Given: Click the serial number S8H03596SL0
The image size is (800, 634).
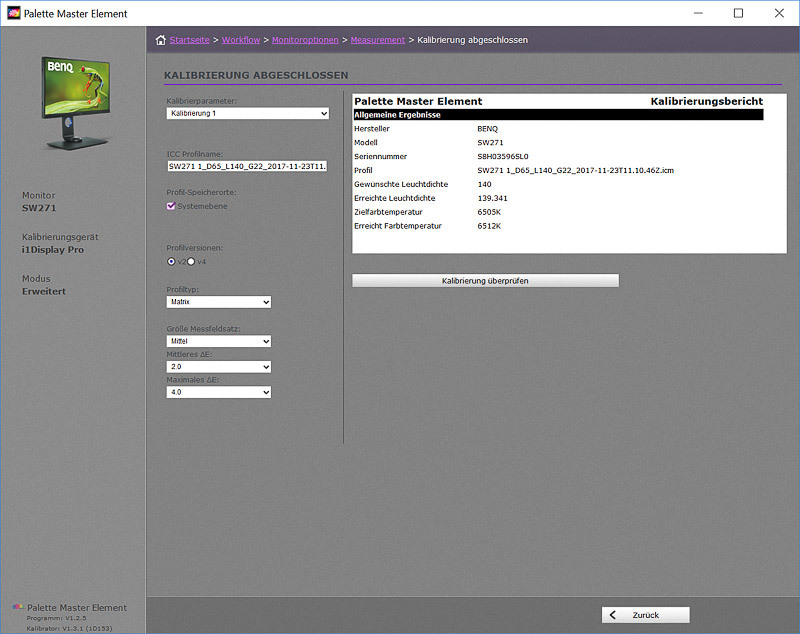Looking at the screenshot, I should (x=503, y=157).
